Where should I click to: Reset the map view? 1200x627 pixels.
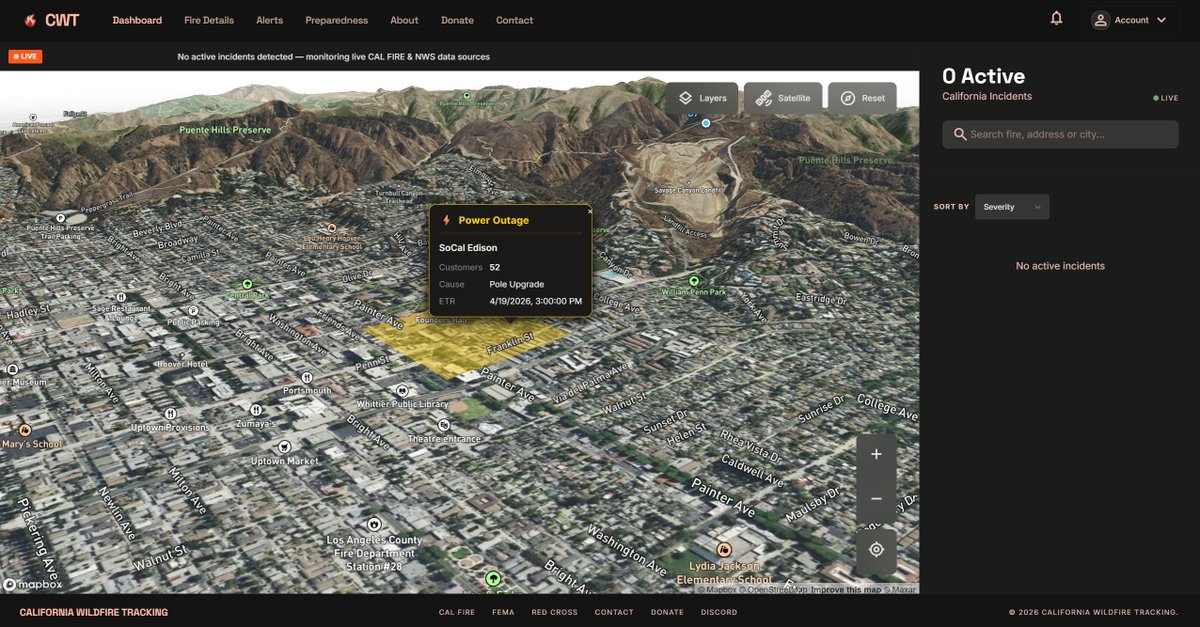tap(862, 98)
